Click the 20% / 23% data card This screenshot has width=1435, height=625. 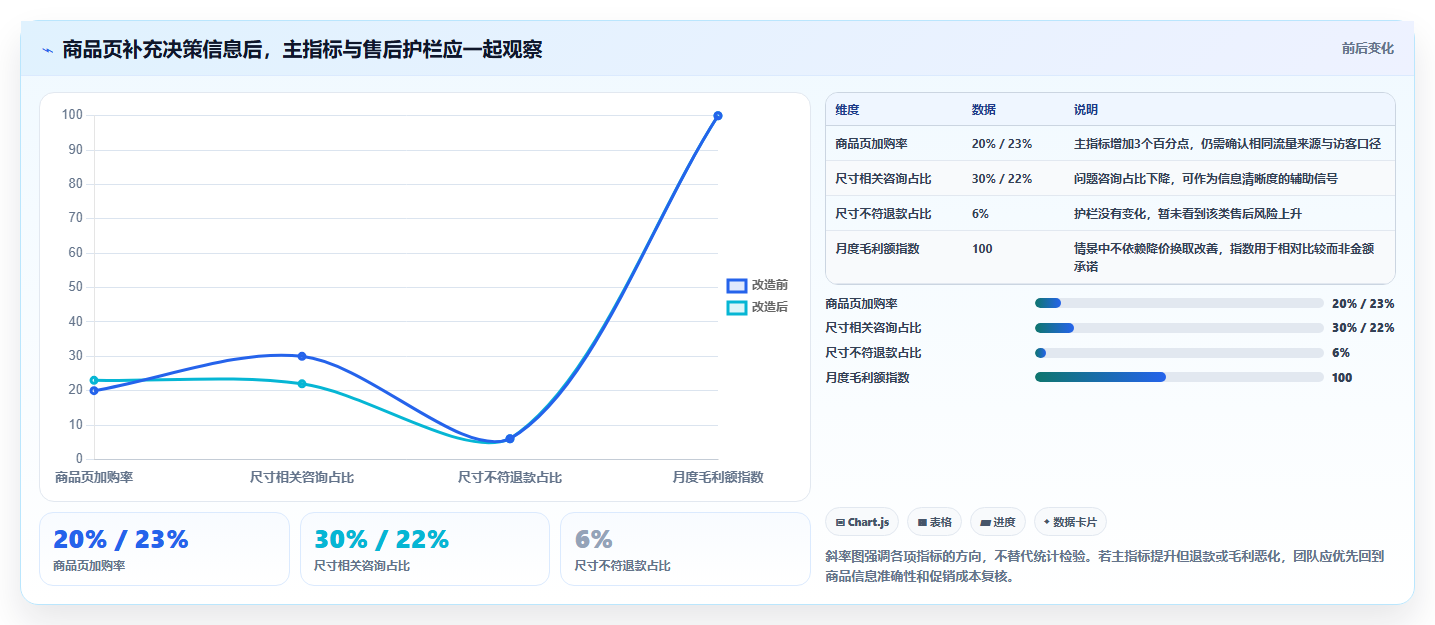click(164, 549)
